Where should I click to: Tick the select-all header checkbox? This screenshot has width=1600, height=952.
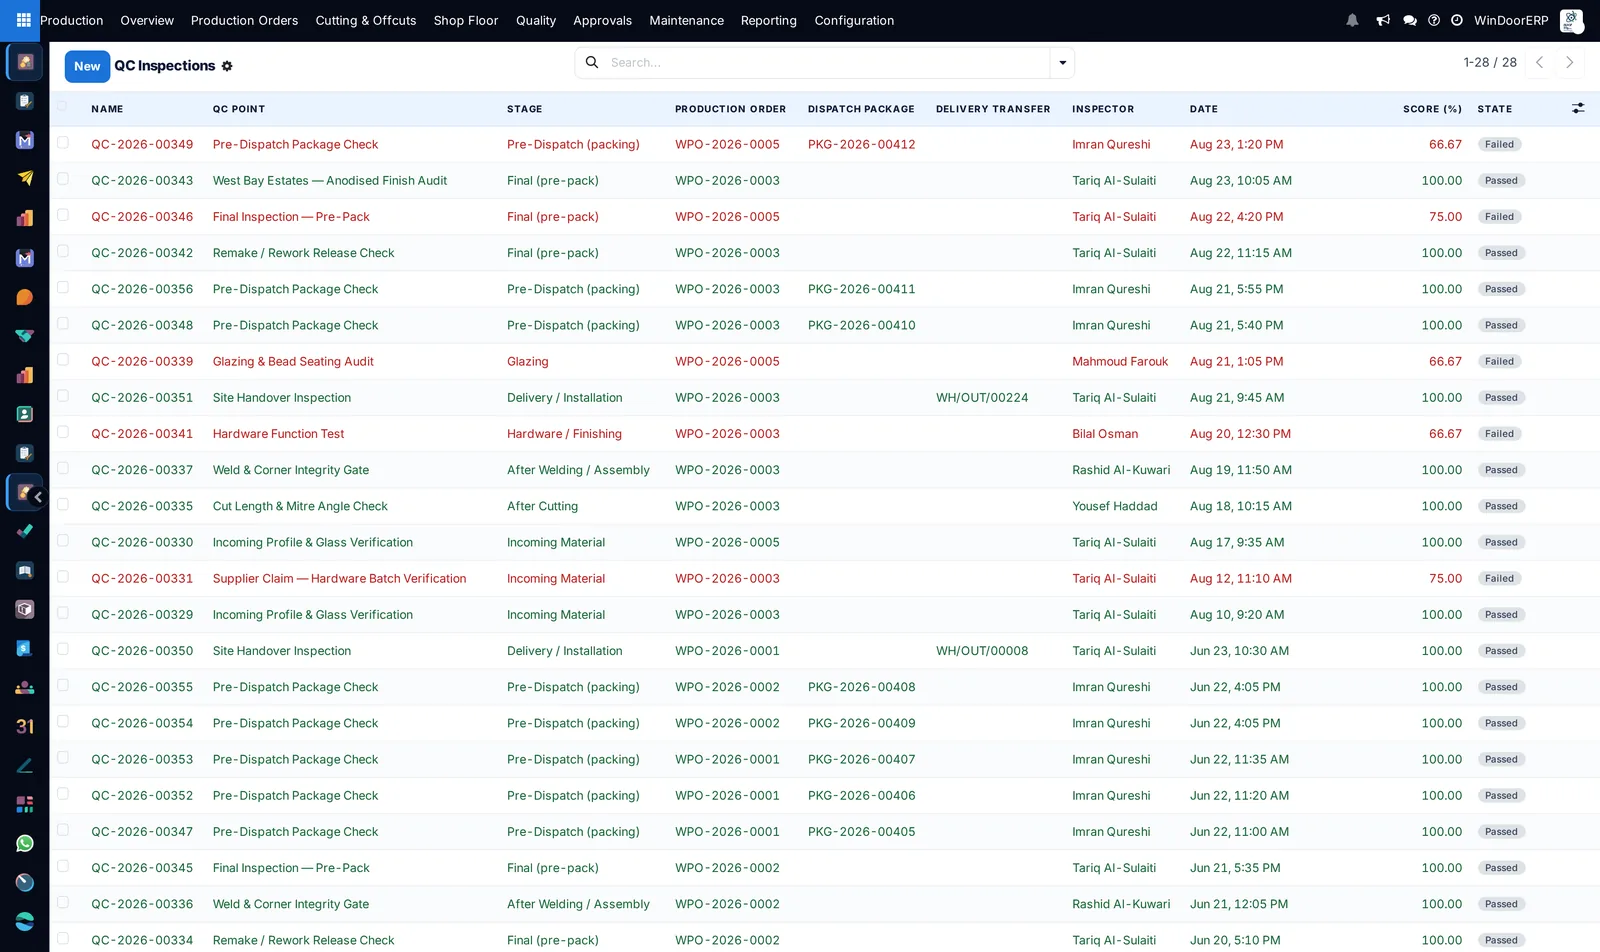tap(63, 107)
